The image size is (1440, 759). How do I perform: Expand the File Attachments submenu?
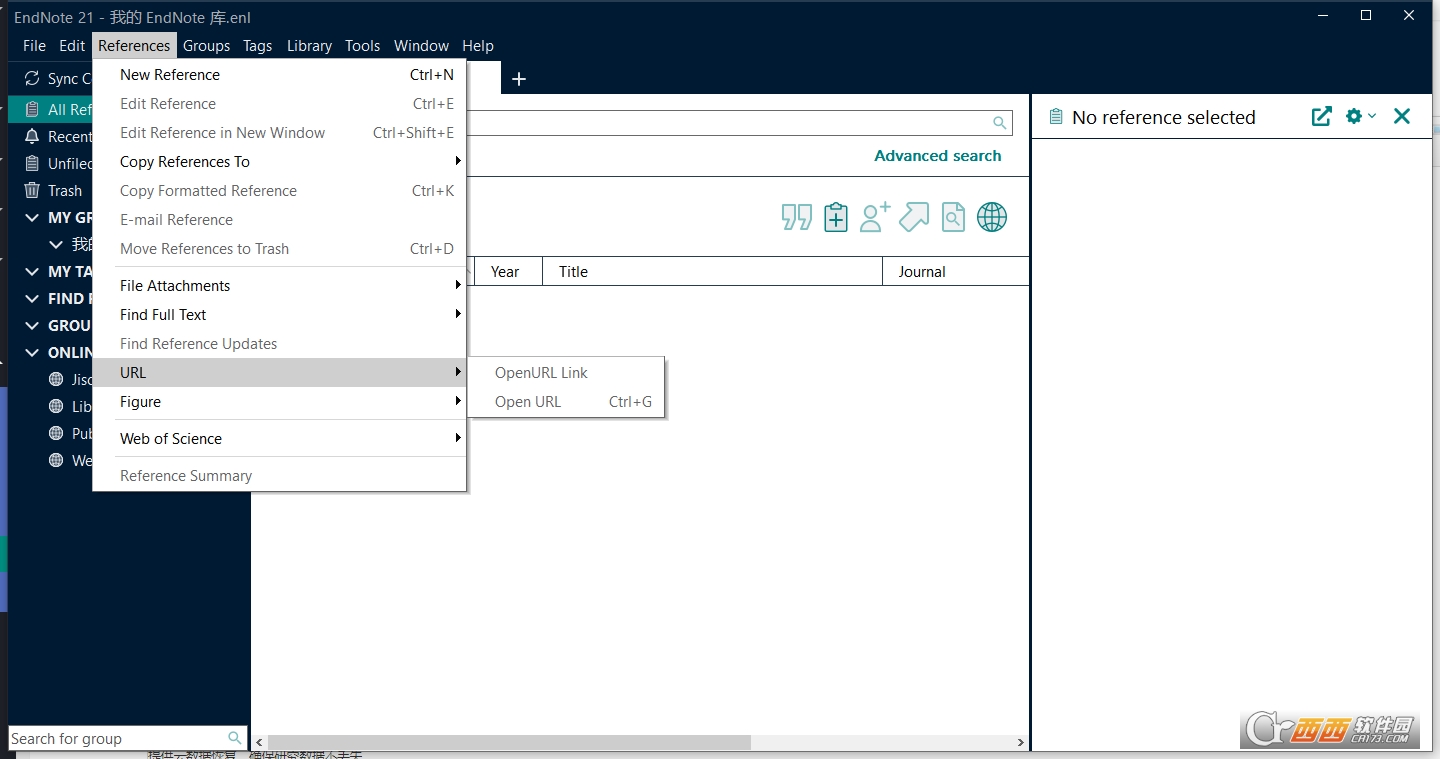pos(279,286)
